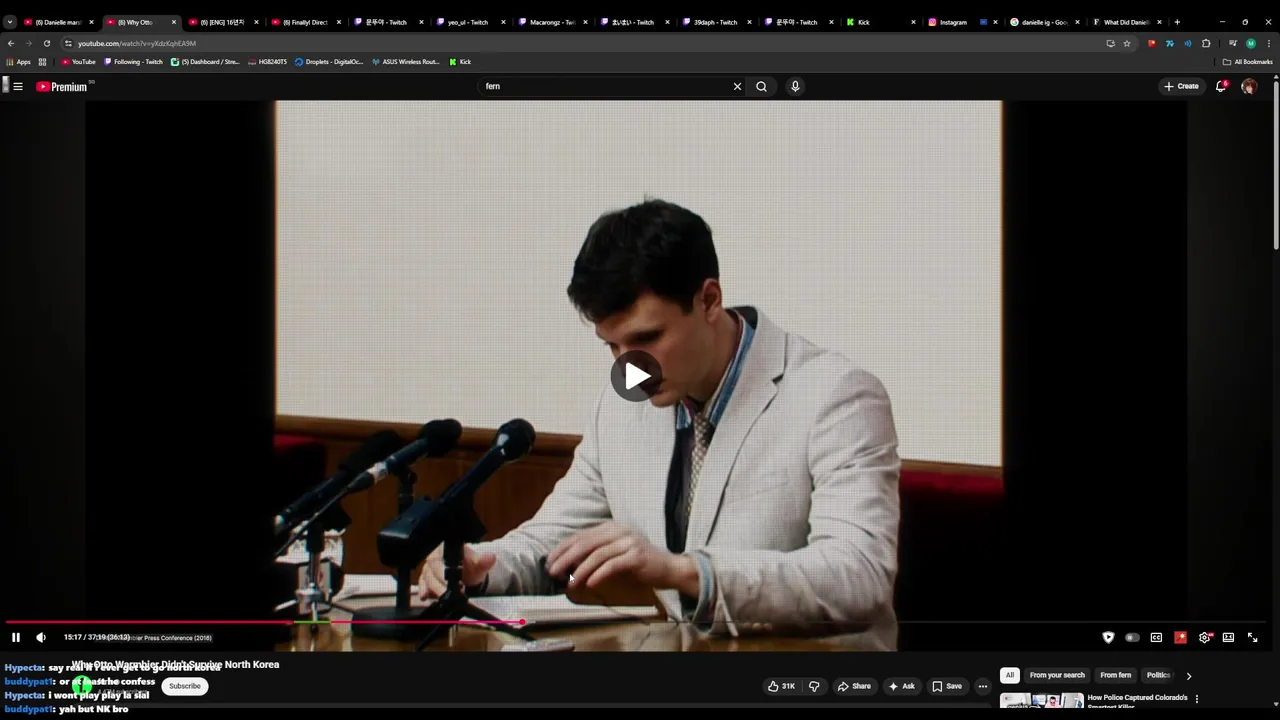1280x720 pixels.
Task: Dislike the video
Action: click(814, 686)
